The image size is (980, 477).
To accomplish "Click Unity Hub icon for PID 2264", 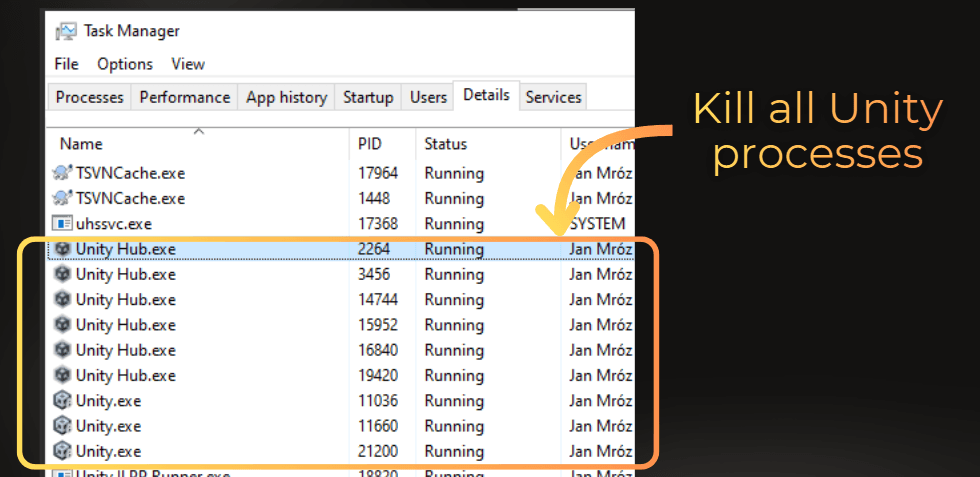I will pos(62,249).
